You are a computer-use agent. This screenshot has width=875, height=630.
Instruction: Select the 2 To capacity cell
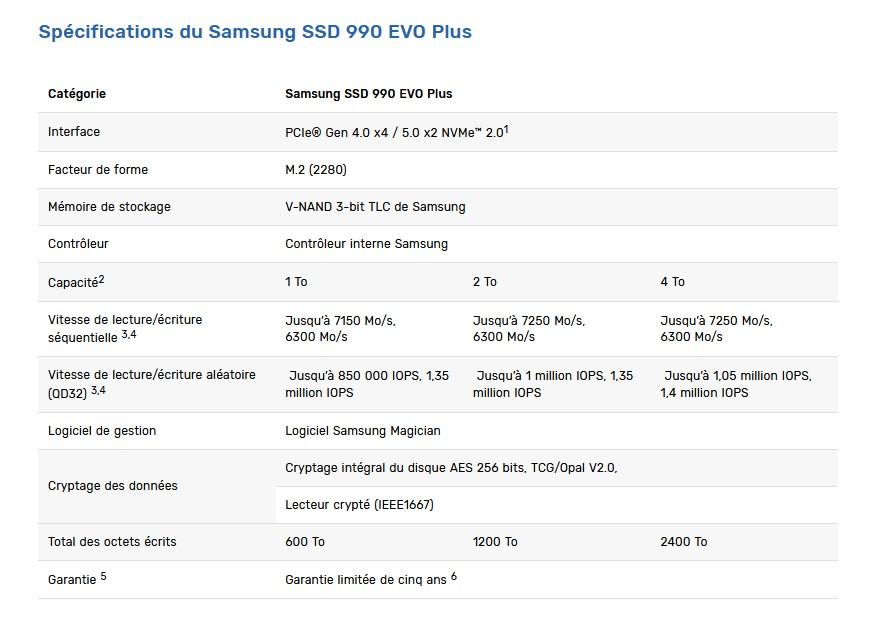(x=484, y=282)
